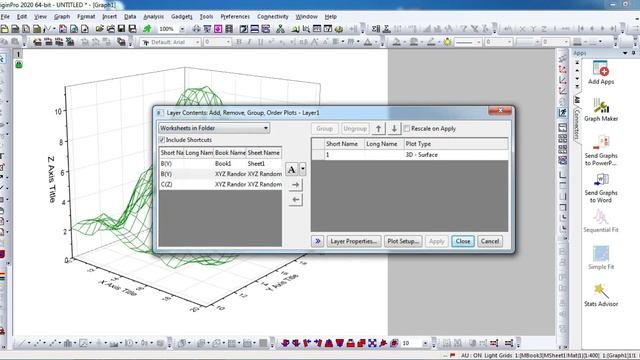The width and height of the screenshot is (640, 360).
Task: Open the Connectivity menu
Action: click(x=273, y=17)
